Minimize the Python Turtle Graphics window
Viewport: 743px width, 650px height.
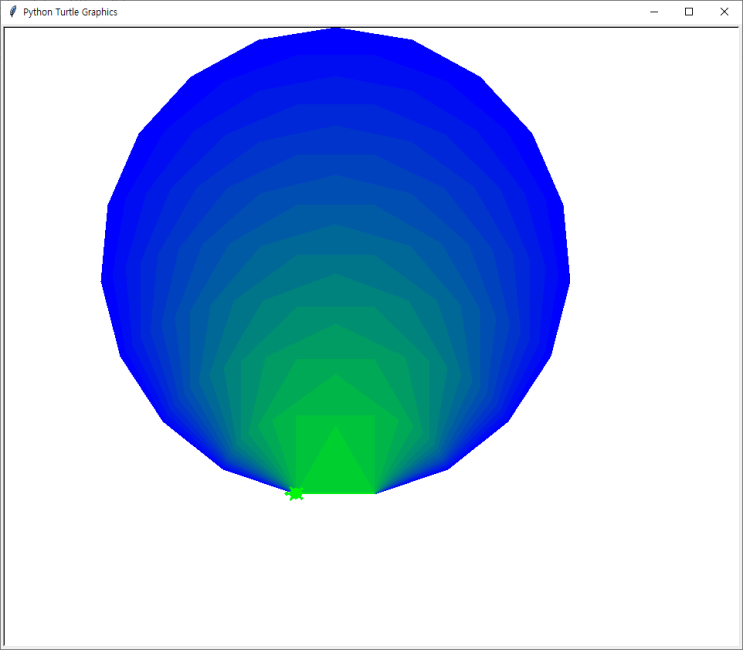tap(654, 12)
